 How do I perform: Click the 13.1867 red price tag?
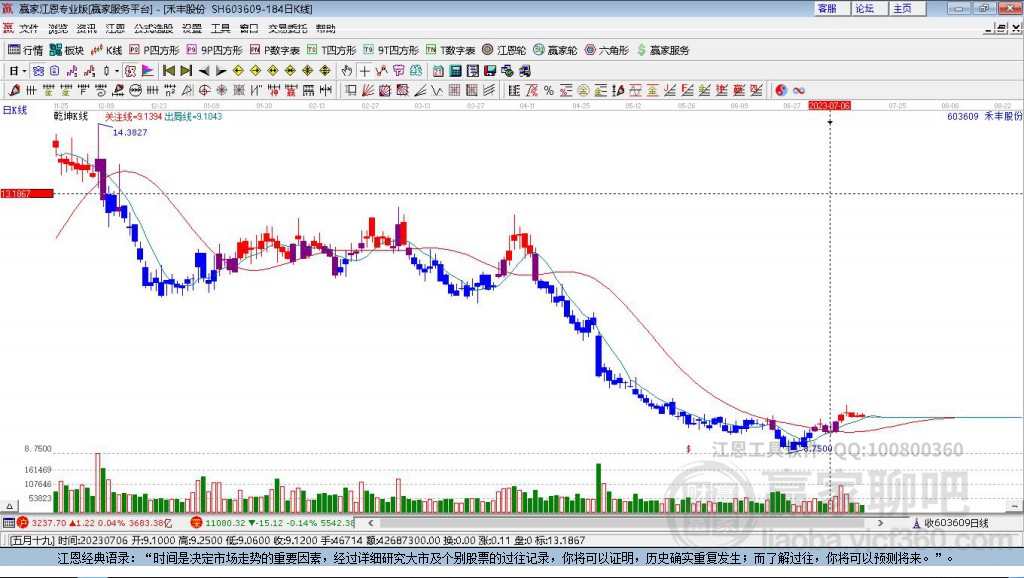pos(27,193)
